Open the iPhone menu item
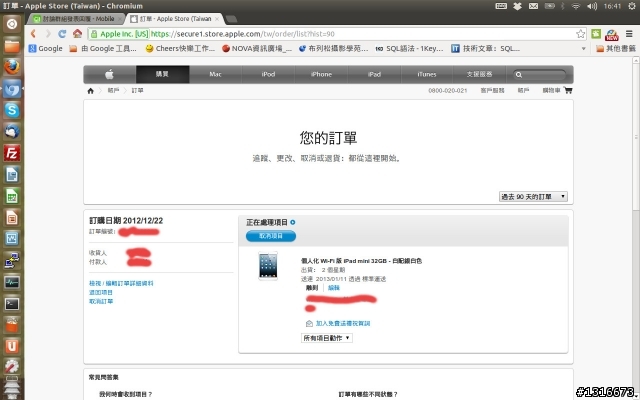This screenshot has width=640, height=400. pyautogui.click(x=321, y=74)
